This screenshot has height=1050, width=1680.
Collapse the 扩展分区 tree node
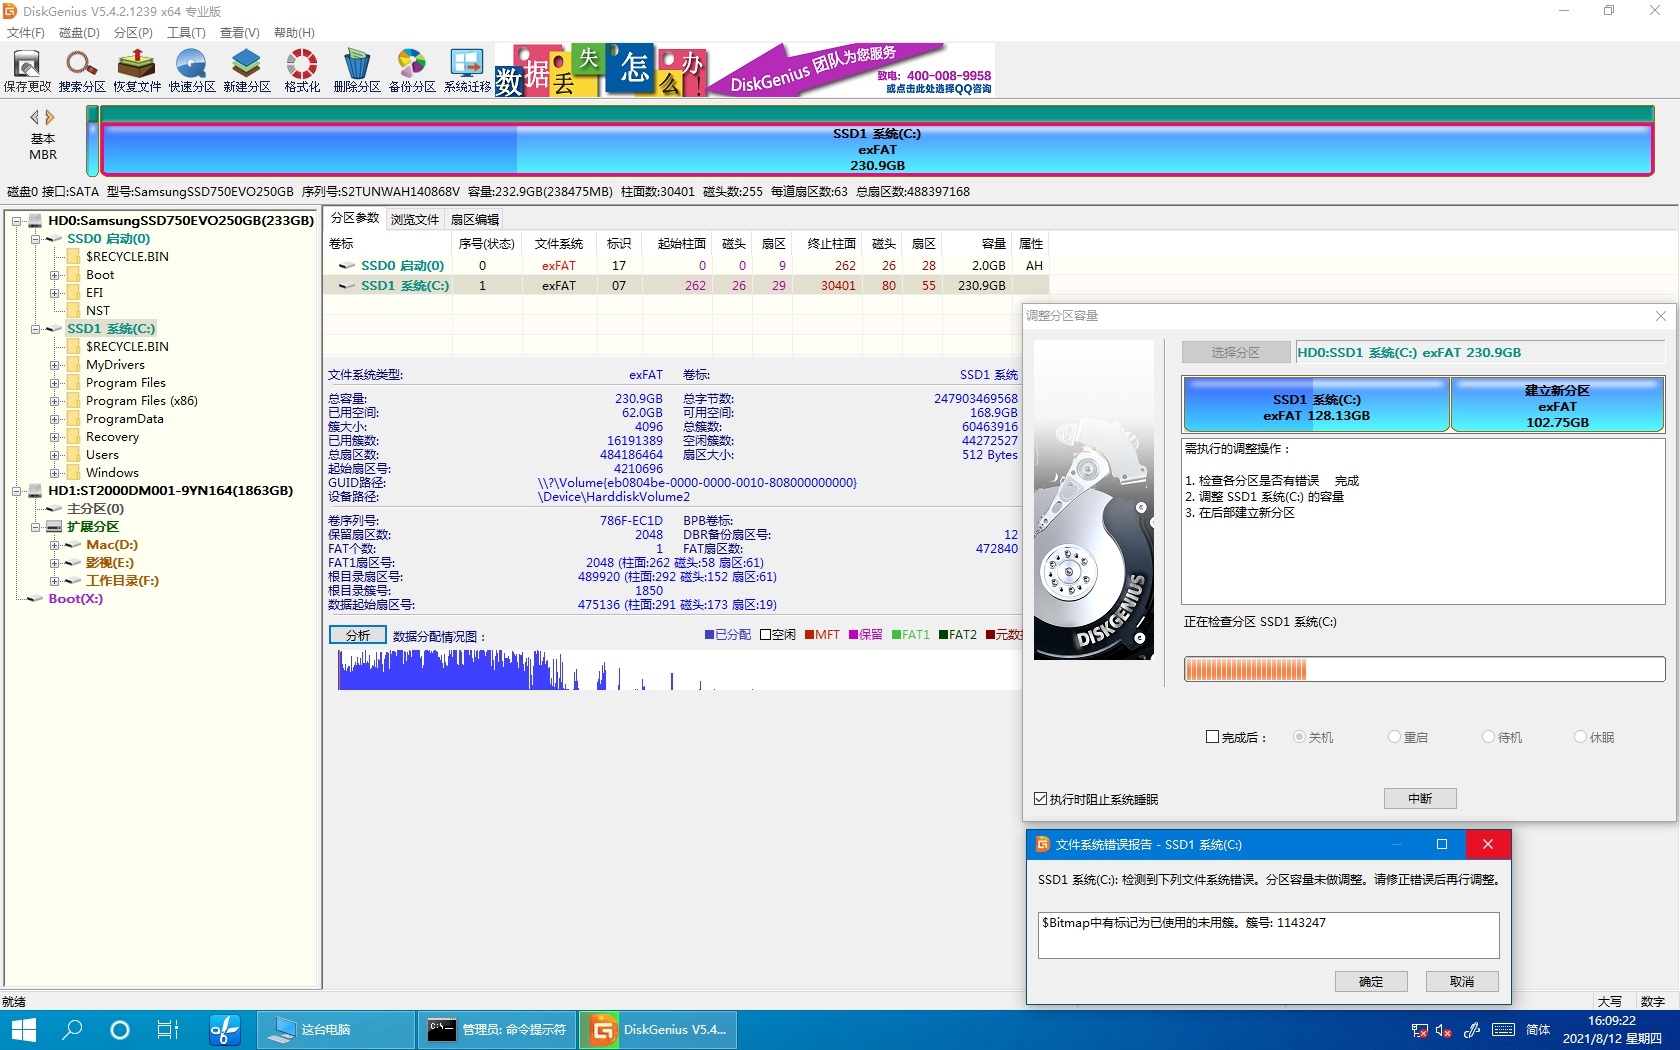point(35,527)
